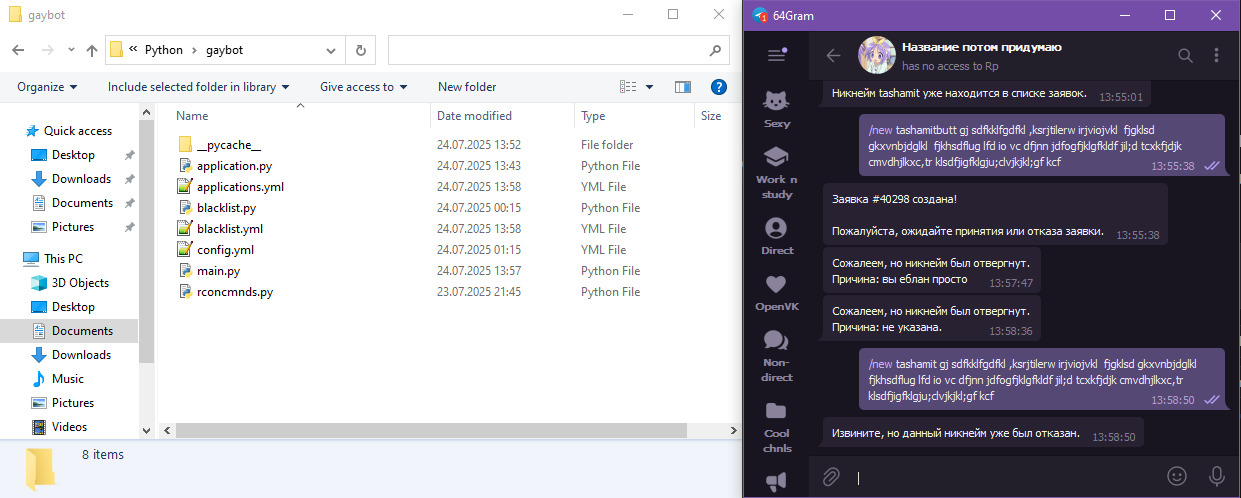This screenshot has width=1241, height=498.
Task: Expand the Organize dropdown menu
Action: [47, 87]
